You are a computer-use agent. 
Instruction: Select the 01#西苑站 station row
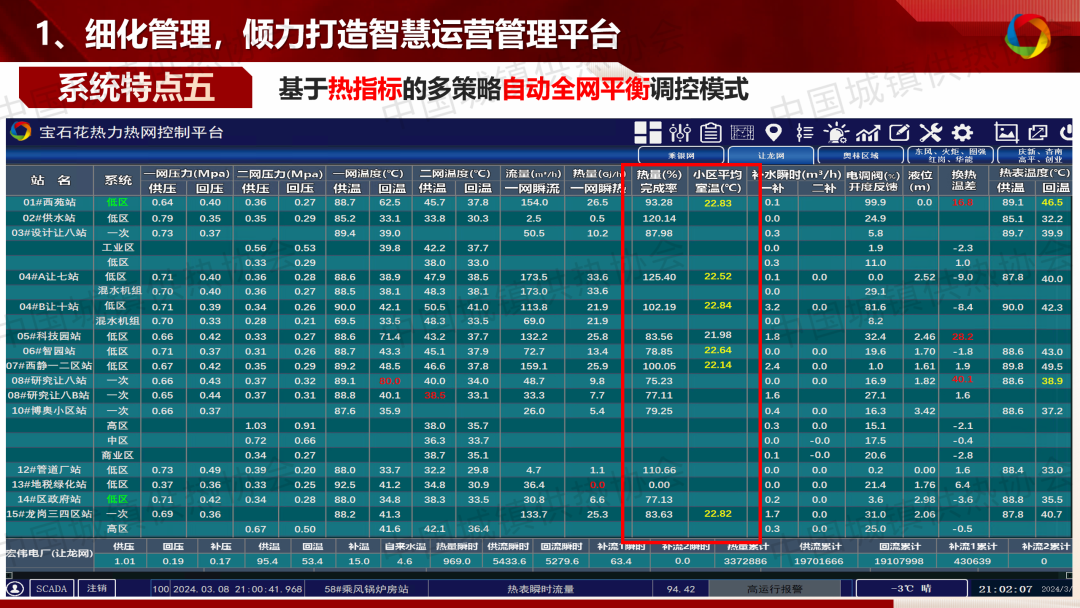click(49, 202)
